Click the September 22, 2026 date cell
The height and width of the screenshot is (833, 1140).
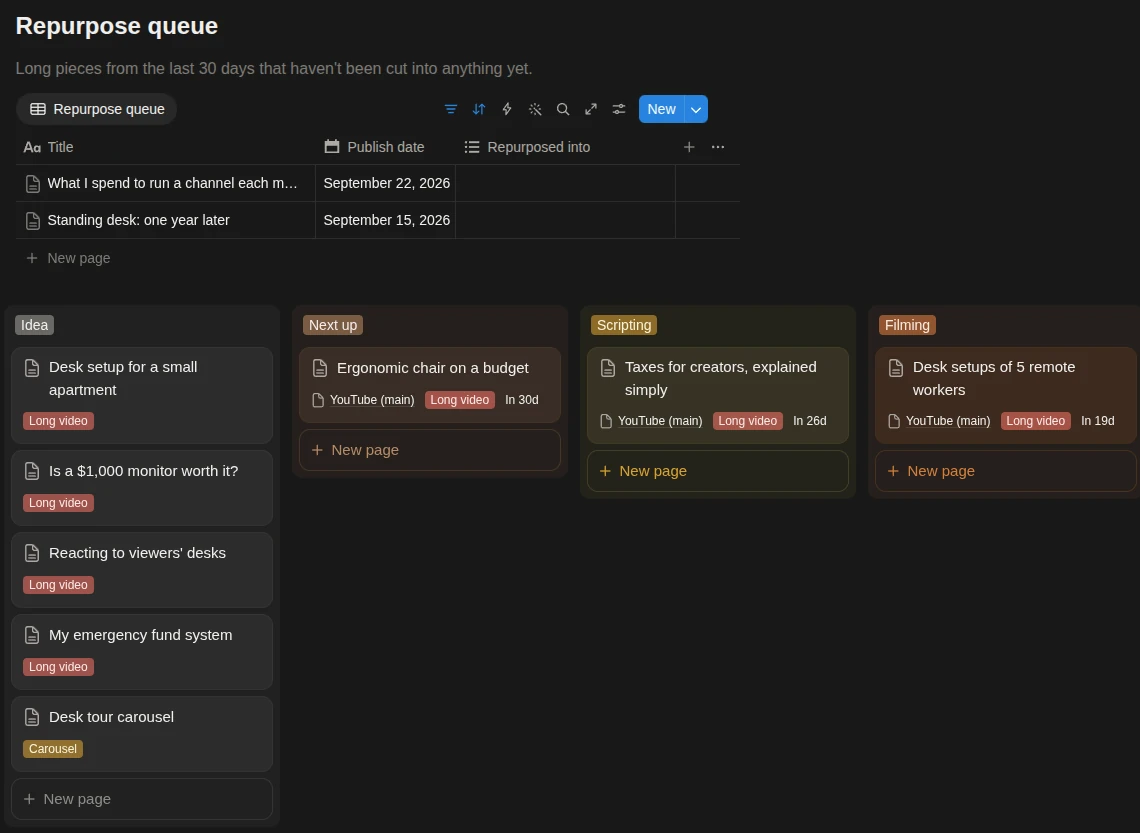pos(386,183)
